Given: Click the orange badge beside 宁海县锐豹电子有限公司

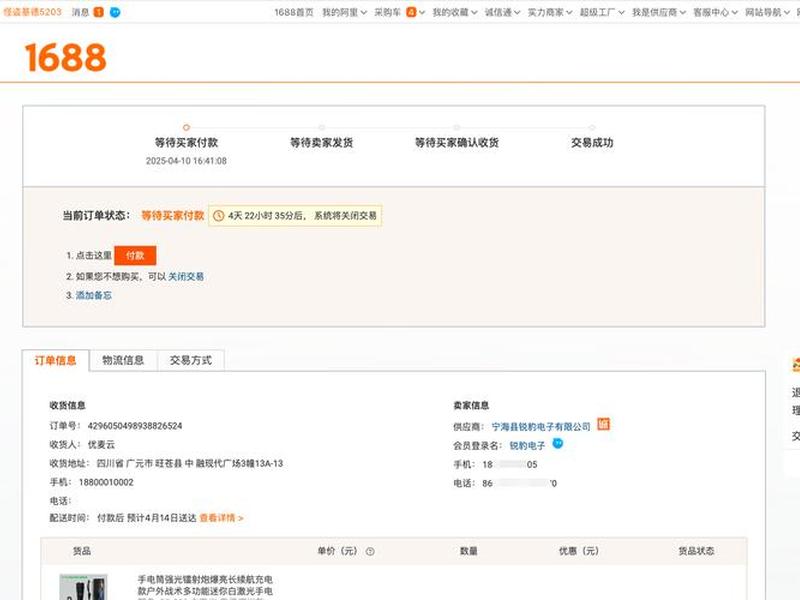Looking at the screenshot, I should 604,424.
